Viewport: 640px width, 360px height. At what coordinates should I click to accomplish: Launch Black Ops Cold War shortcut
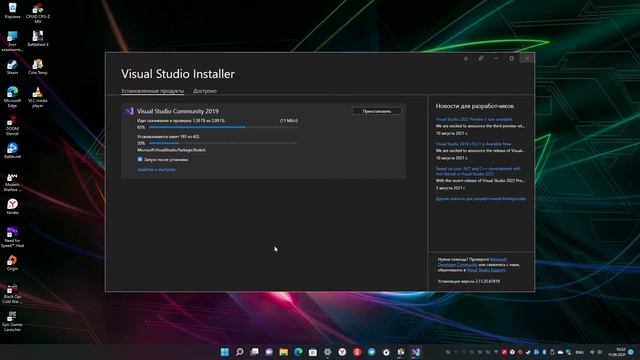[x=12, y=293]
